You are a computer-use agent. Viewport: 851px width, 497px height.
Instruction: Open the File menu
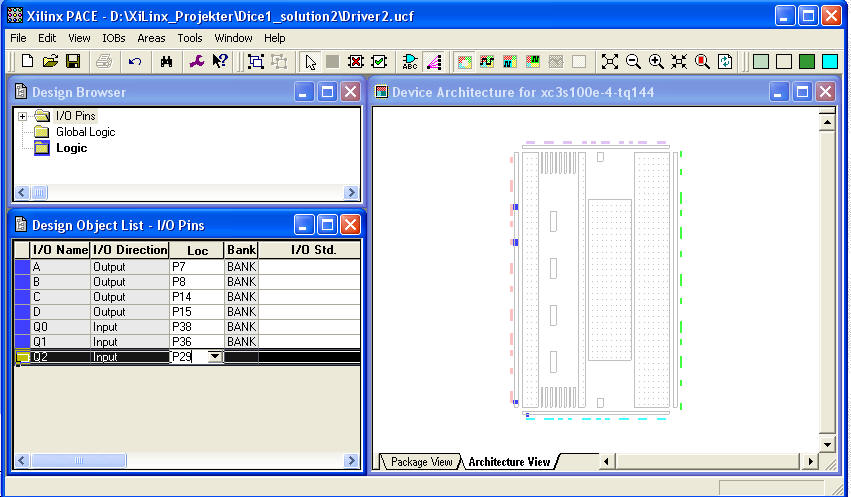(18, 38)
